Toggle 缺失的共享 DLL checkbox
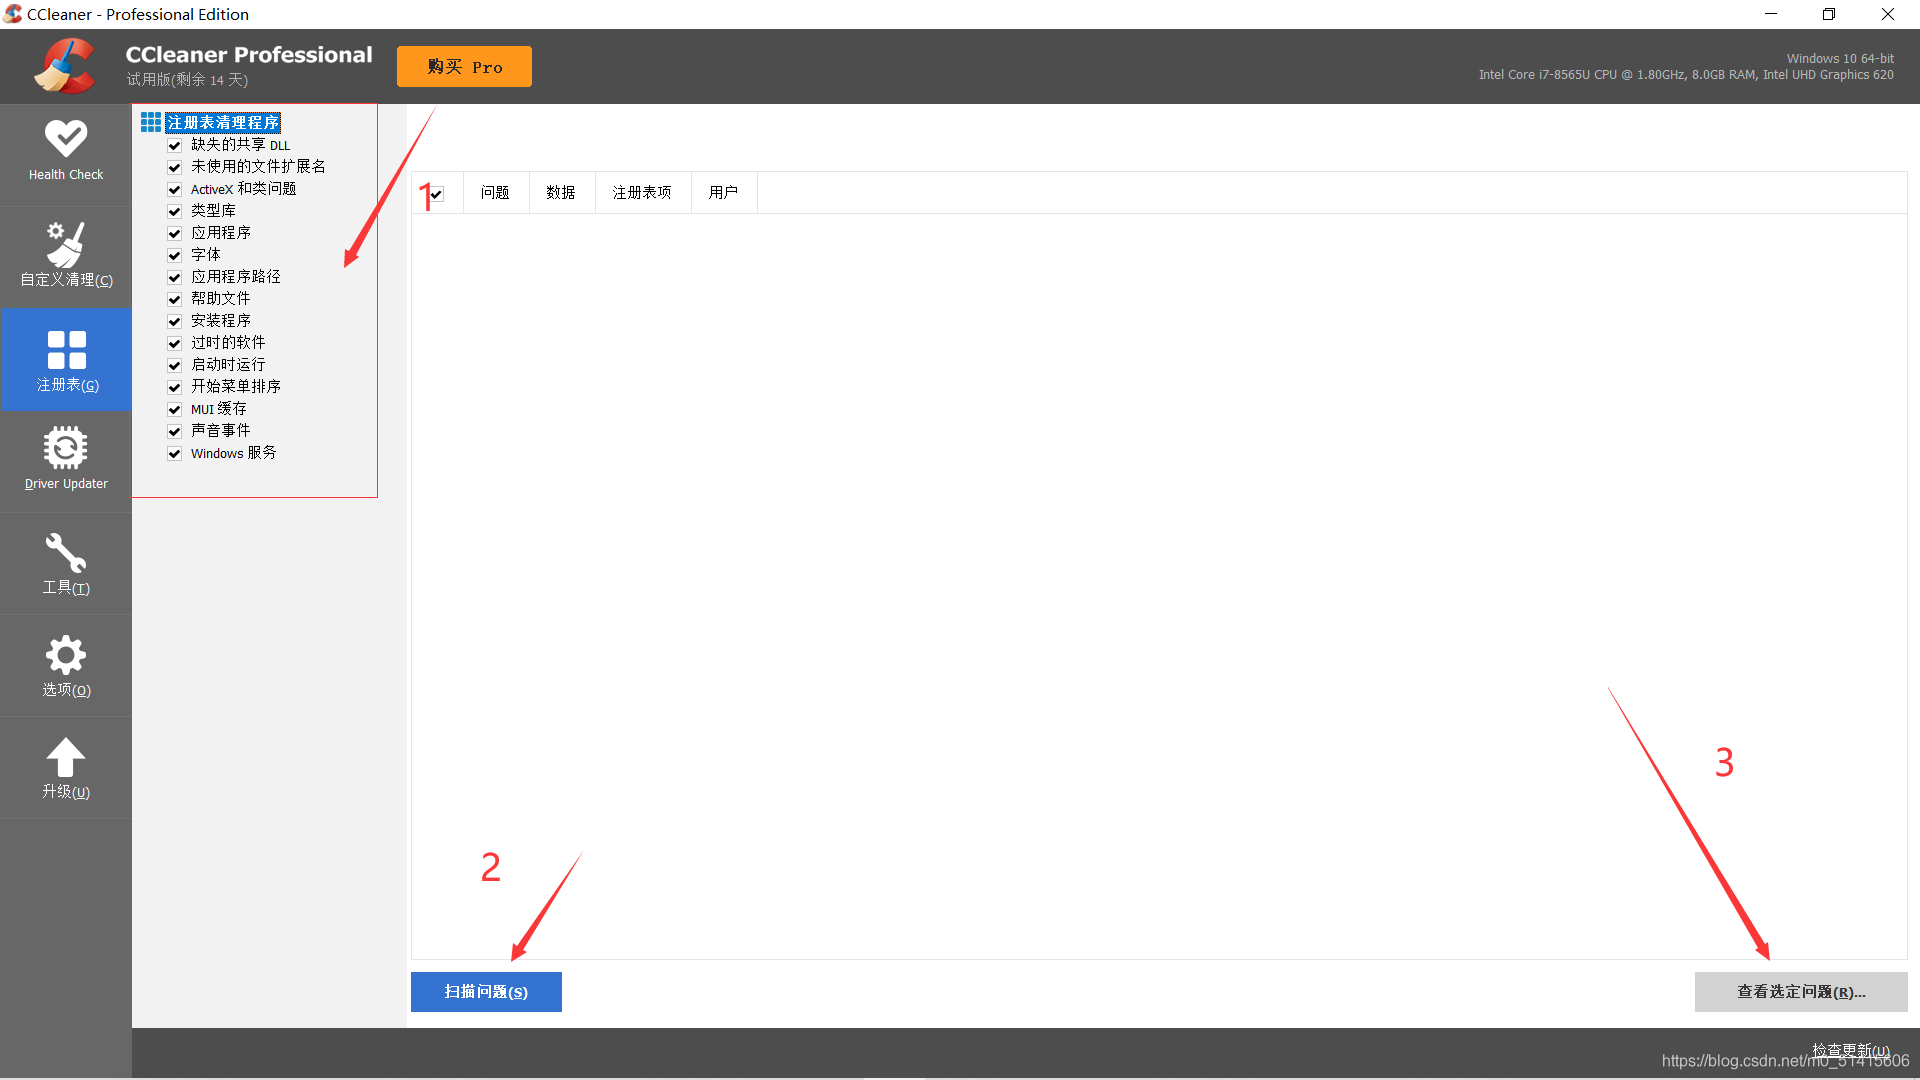The width and height of the screenshot is (1920, 1080). pos(173,144)
